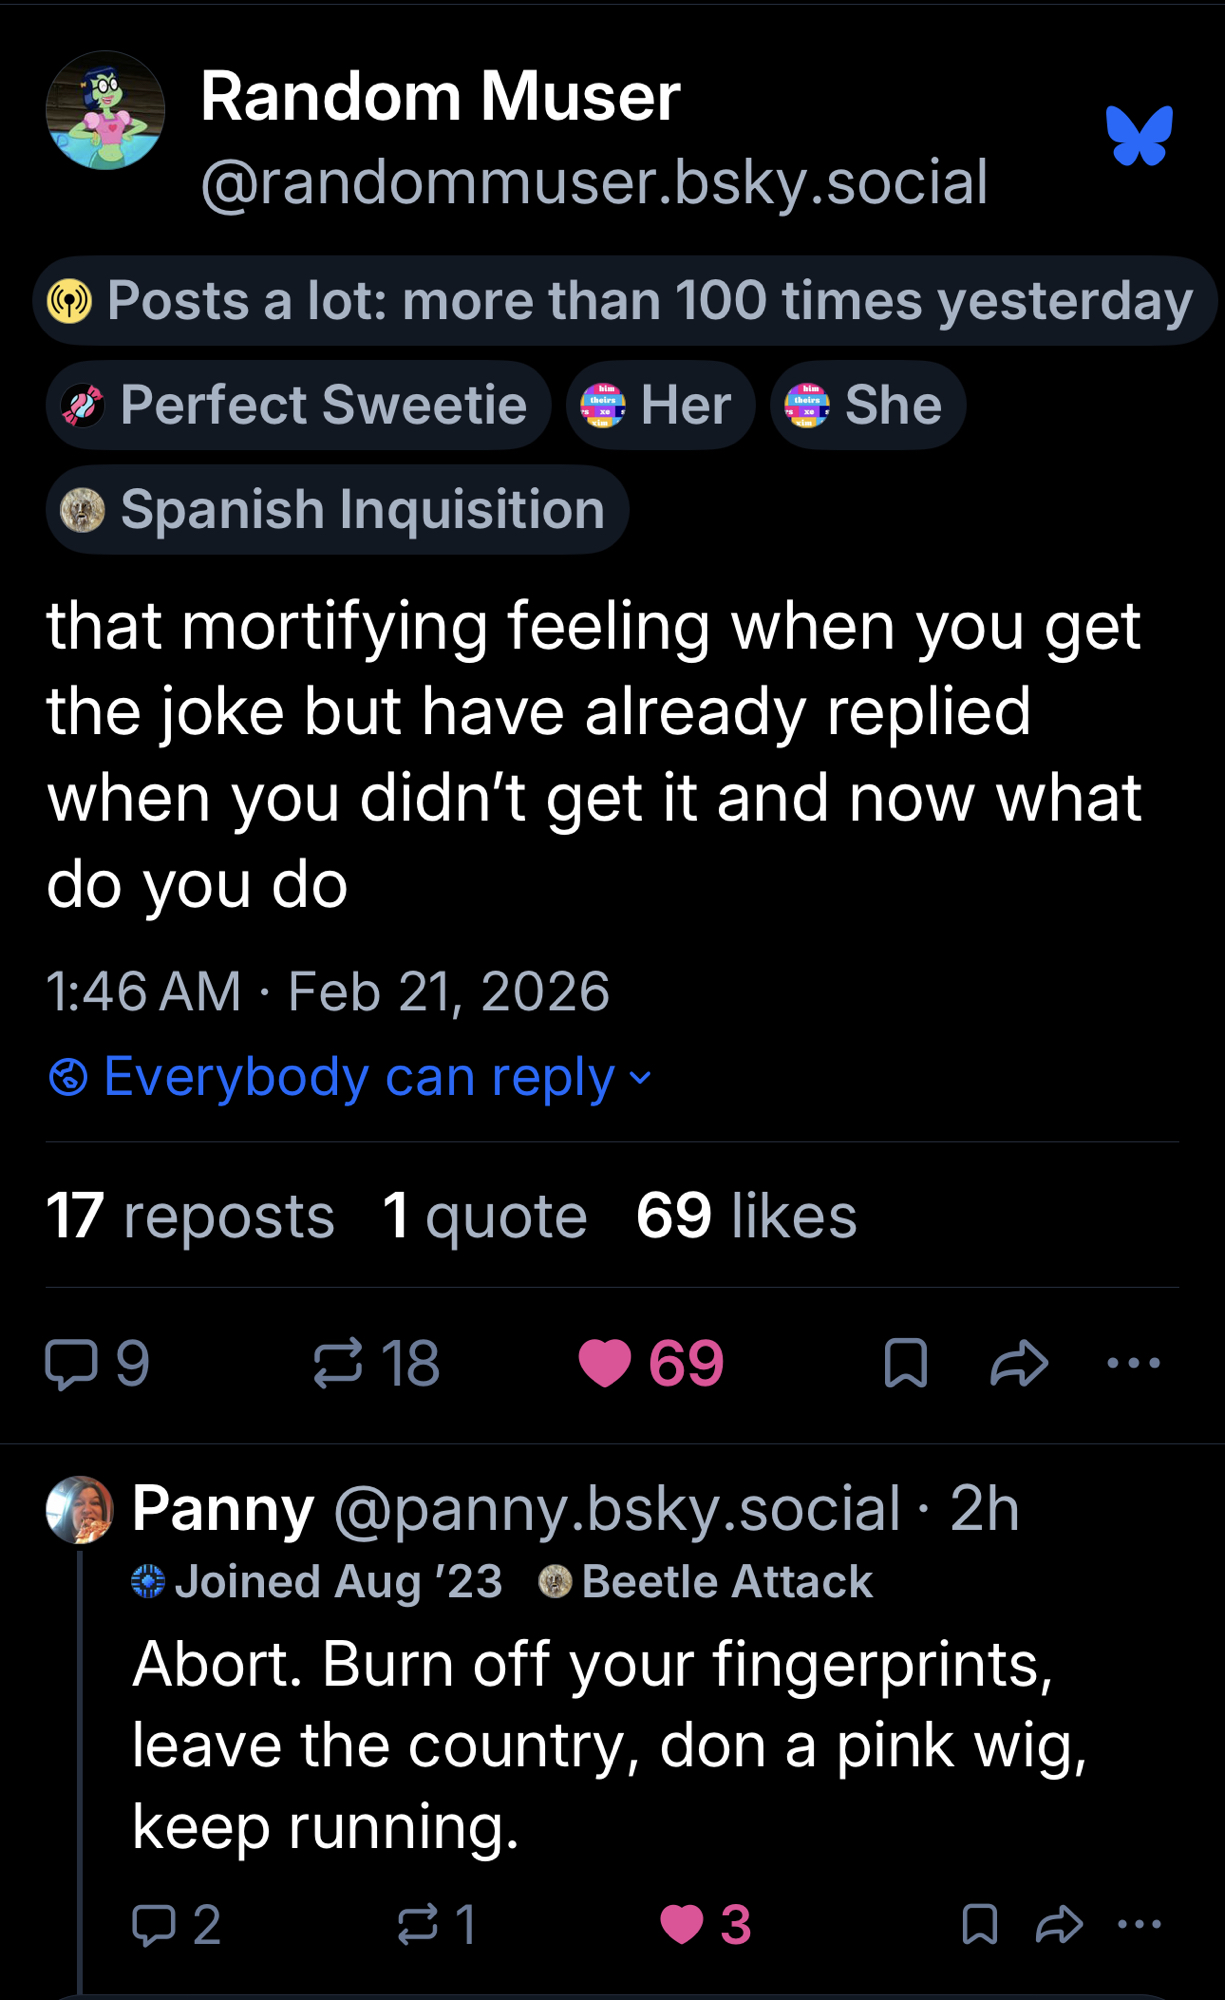This screenshot has height=2000, width=1225.
Task: Tap the "Spanish Inquisition" label
Action: (x=337, y=510)
